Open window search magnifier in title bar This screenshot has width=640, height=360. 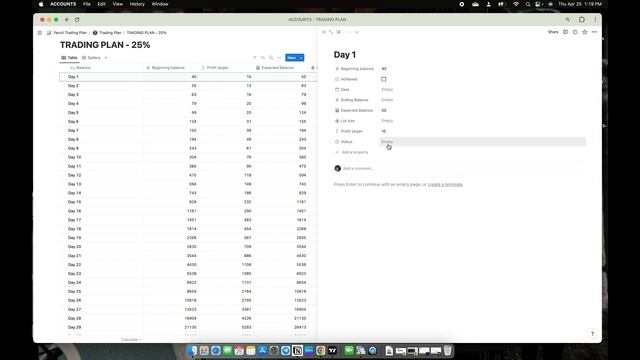point(568,20)
